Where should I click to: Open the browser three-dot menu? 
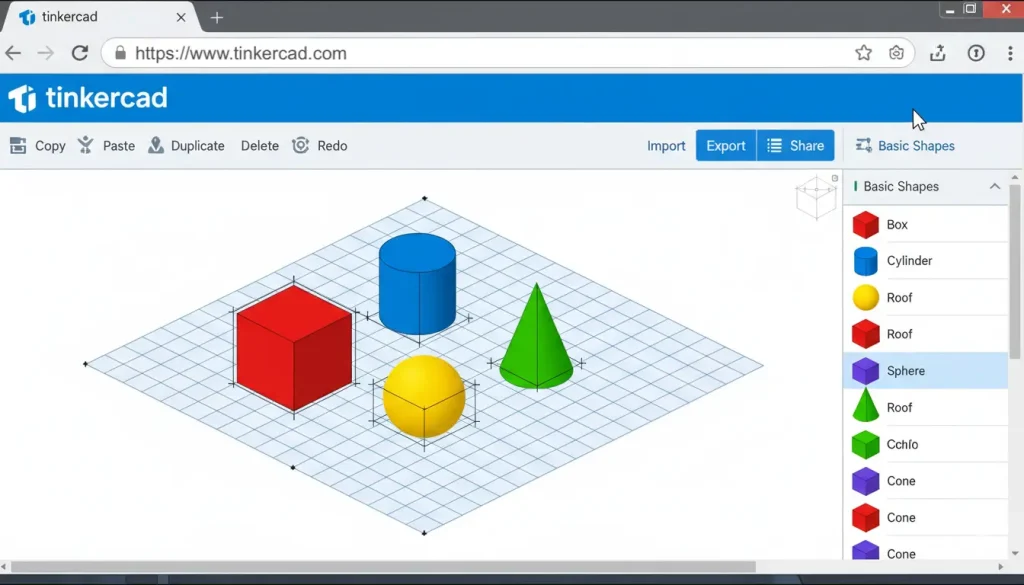click(1011, 53)
